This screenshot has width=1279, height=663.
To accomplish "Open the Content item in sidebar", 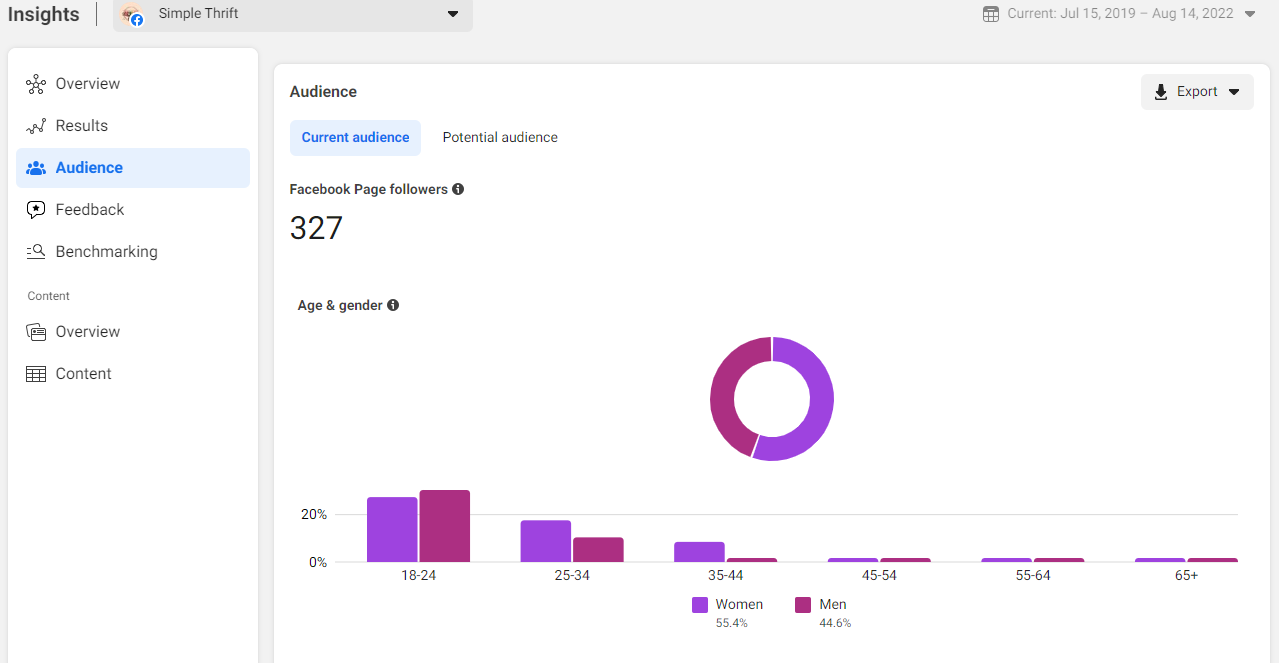I will (x=133, y=374).
